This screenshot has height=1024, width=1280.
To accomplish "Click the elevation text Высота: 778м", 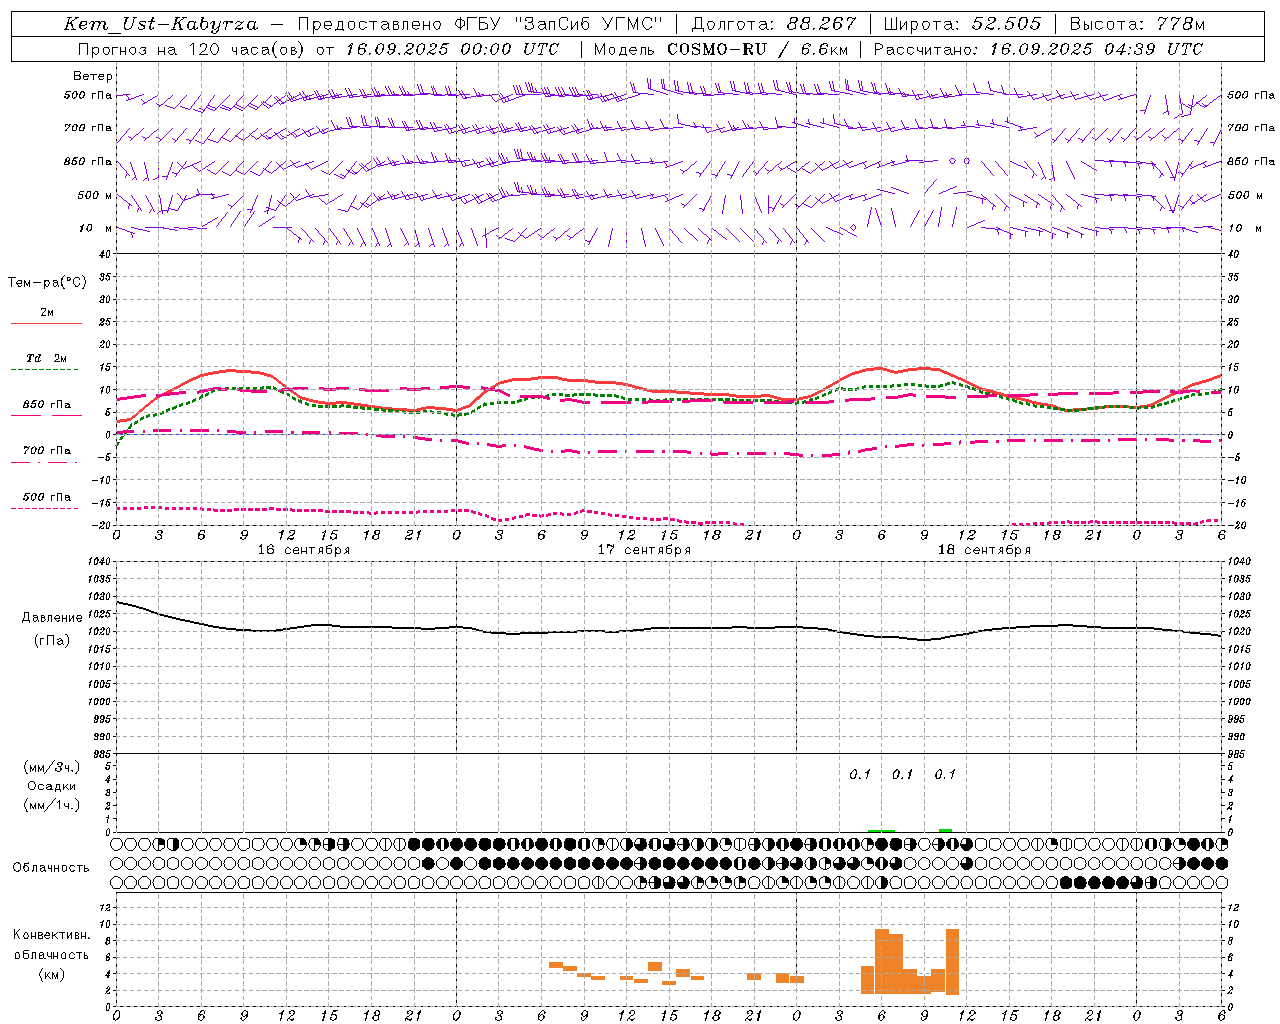I will point(1137,24).
